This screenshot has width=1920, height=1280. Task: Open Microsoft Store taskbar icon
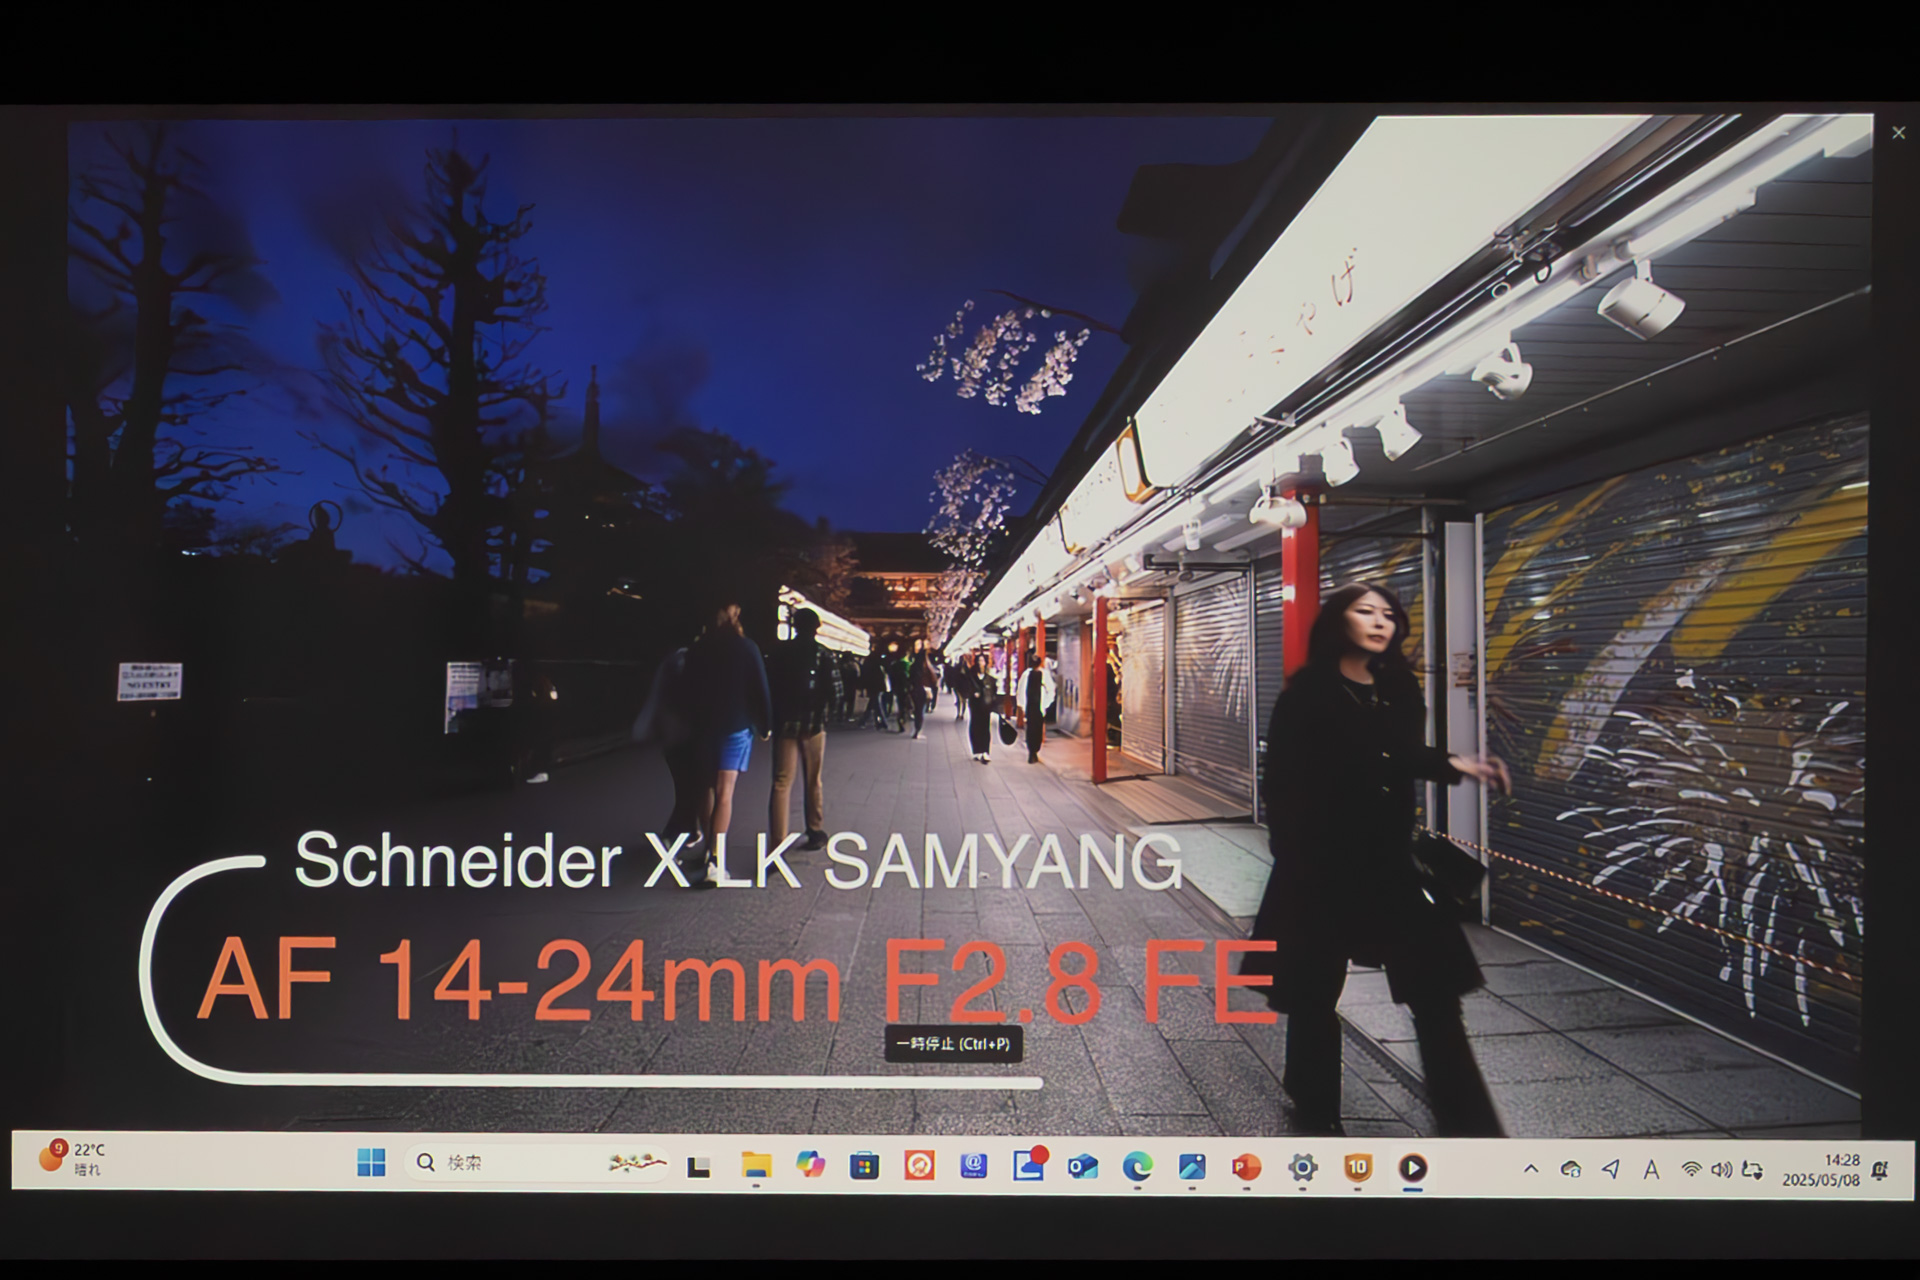[x=864, y=1166]
